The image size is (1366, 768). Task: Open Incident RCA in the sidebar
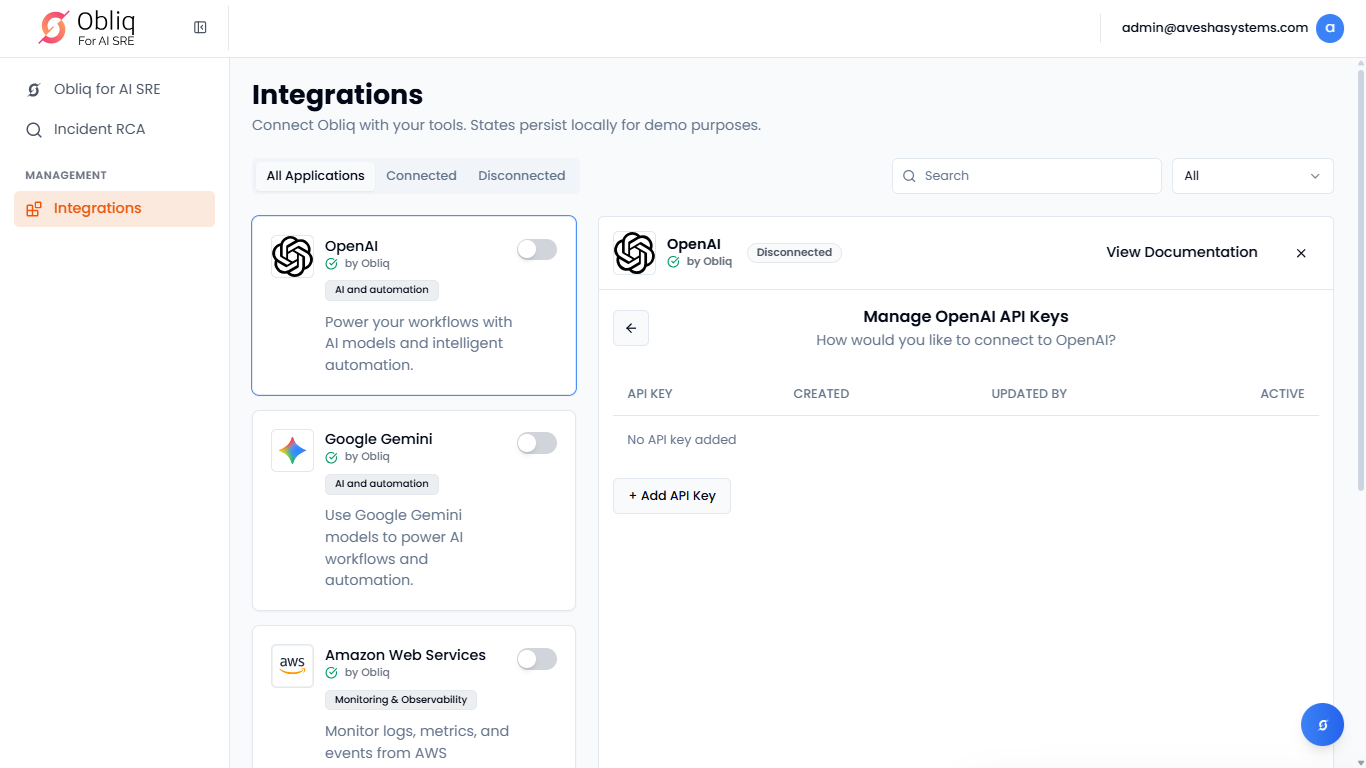click(99, 130)
